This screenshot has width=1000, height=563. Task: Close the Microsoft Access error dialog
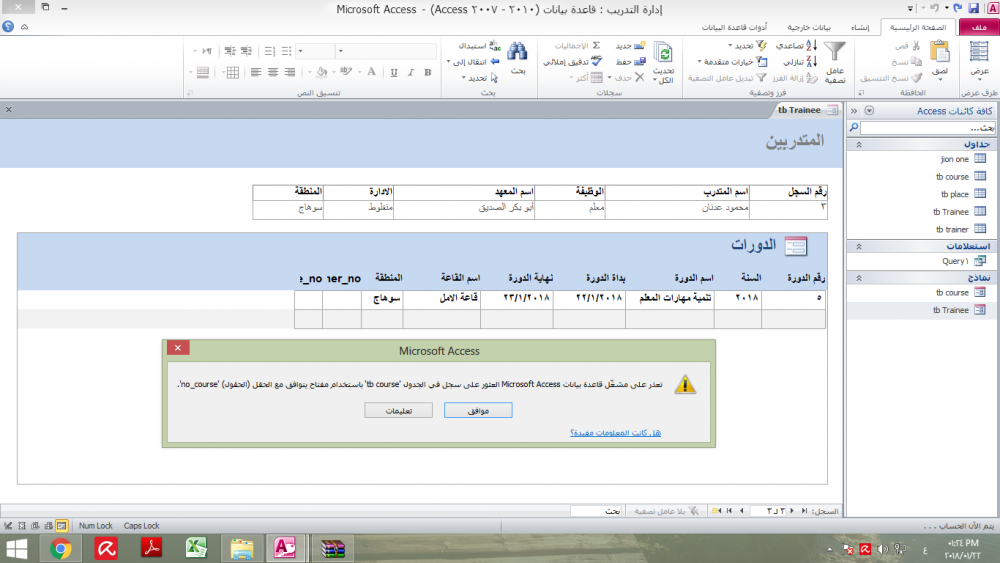click(178, 347)
